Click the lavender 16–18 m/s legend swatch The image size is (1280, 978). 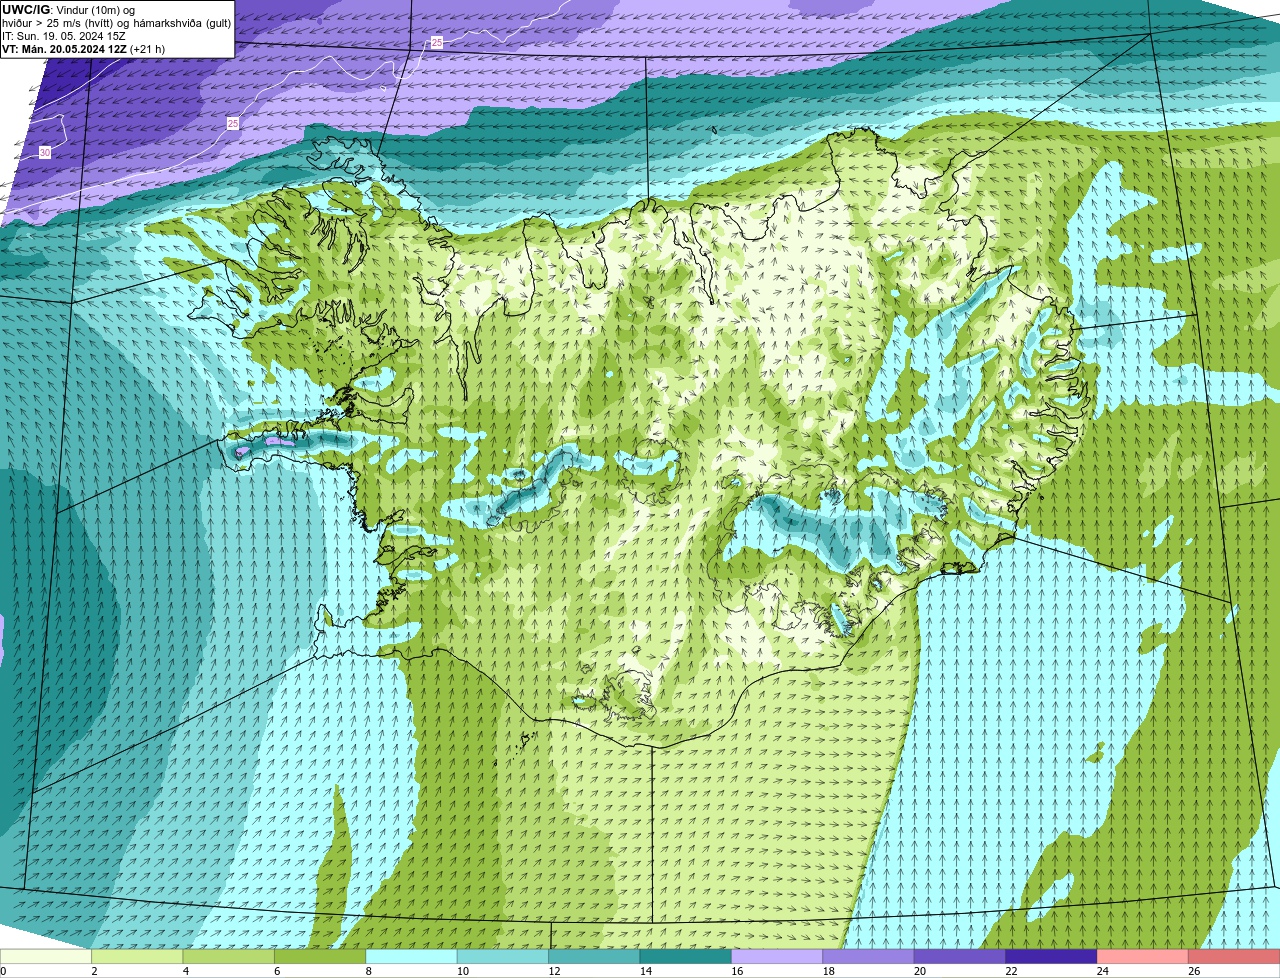pyautogui.click(x=777, y=956)
